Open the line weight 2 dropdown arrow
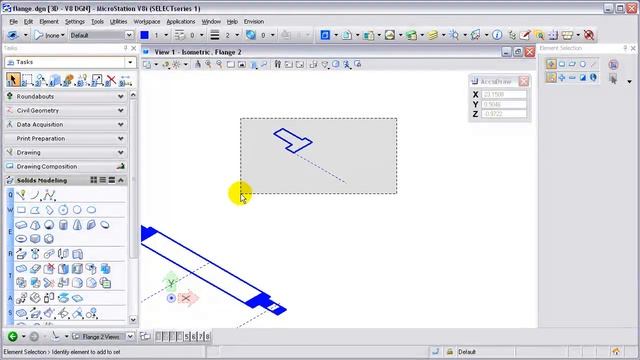The height and width of the screenshot is (360, 640). click(x=237, y=35)
